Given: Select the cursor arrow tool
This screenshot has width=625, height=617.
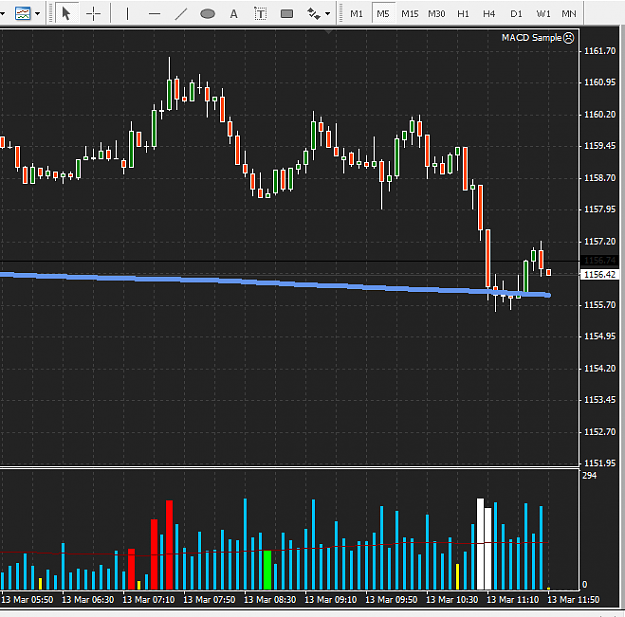Looking at the screenshot, I should tap(66, 14).
